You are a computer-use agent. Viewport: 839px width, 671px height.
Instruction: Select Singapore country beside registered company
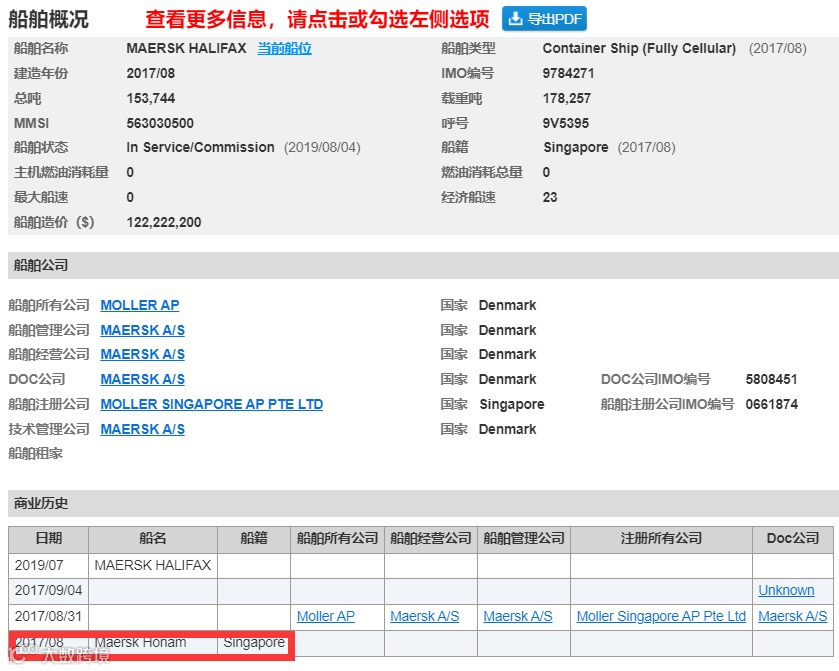[x=512, y=405]
